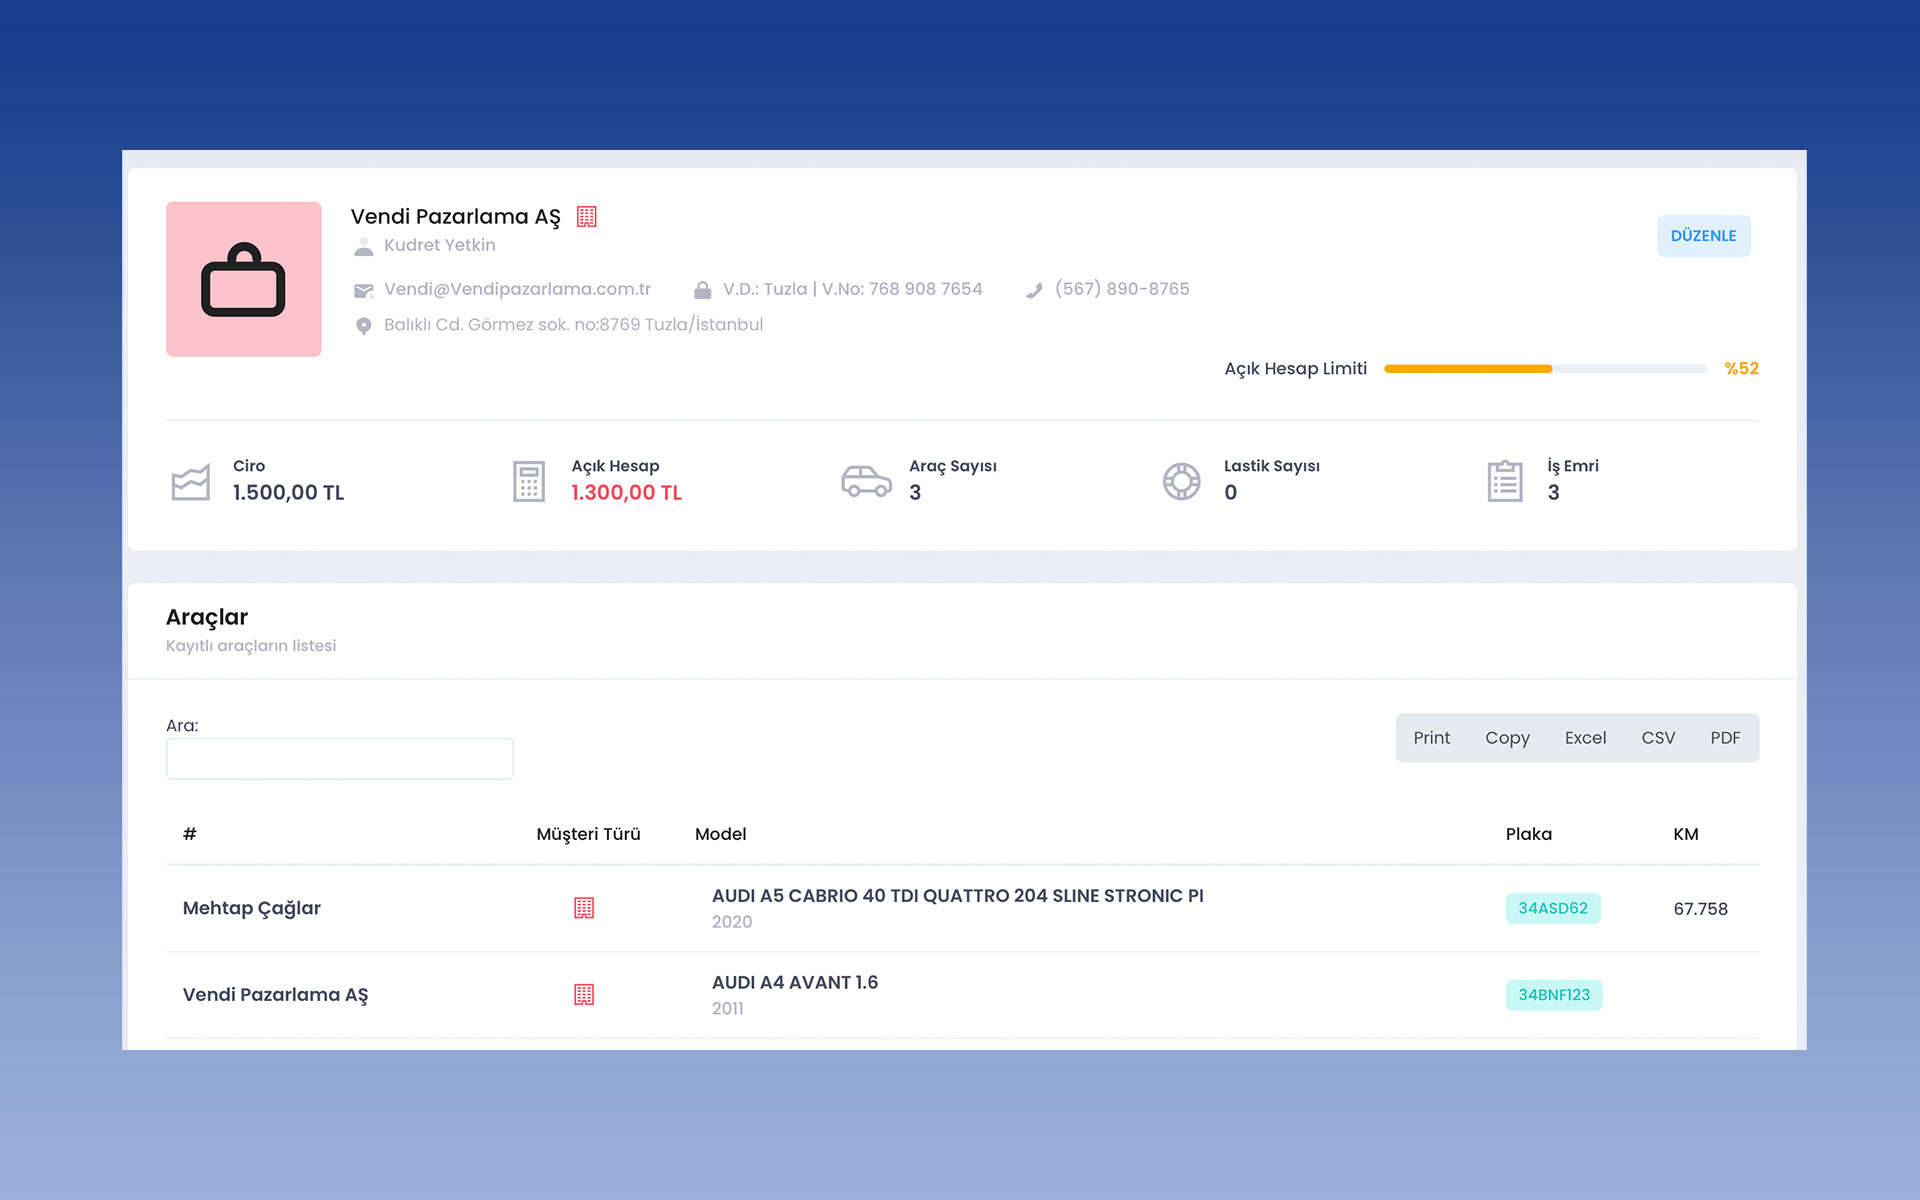Click the Print export button
Viewport: 1920px width, 1200px height.
(1431, 738)
